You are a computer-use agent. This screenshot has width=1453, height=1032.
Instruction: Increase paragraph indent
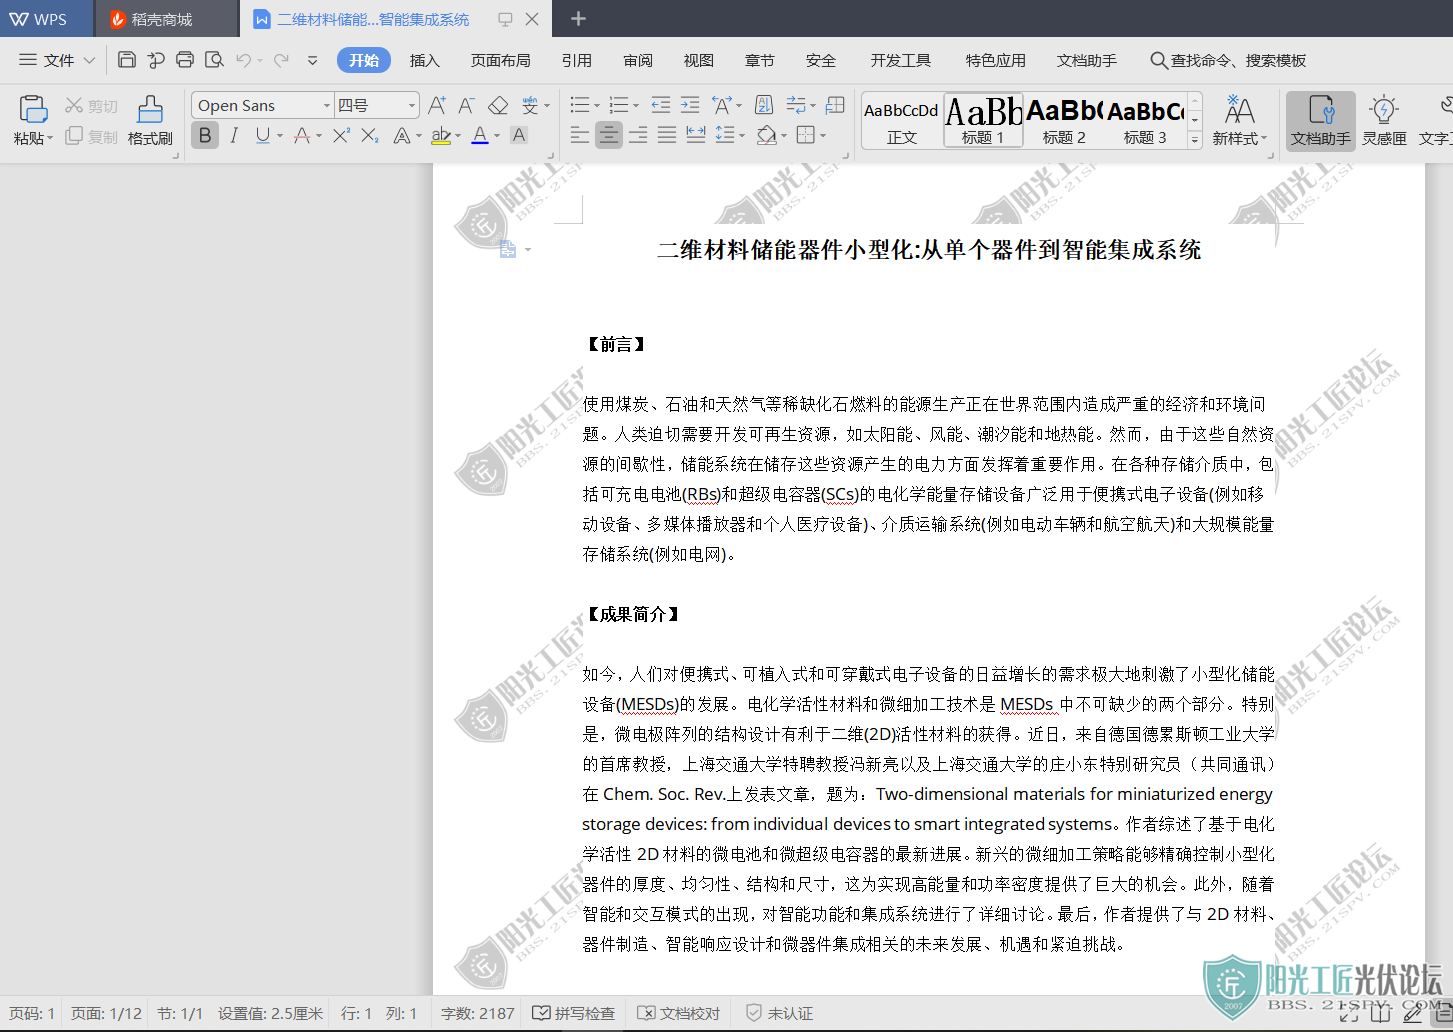coord(690,105)
